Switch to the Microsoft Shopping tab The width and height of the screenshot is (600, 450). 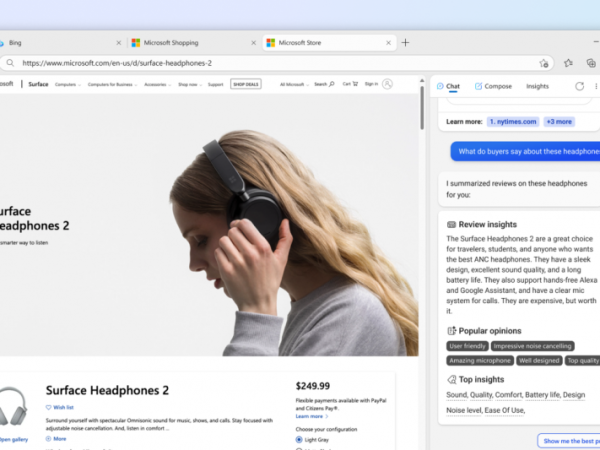click(193, 43)
